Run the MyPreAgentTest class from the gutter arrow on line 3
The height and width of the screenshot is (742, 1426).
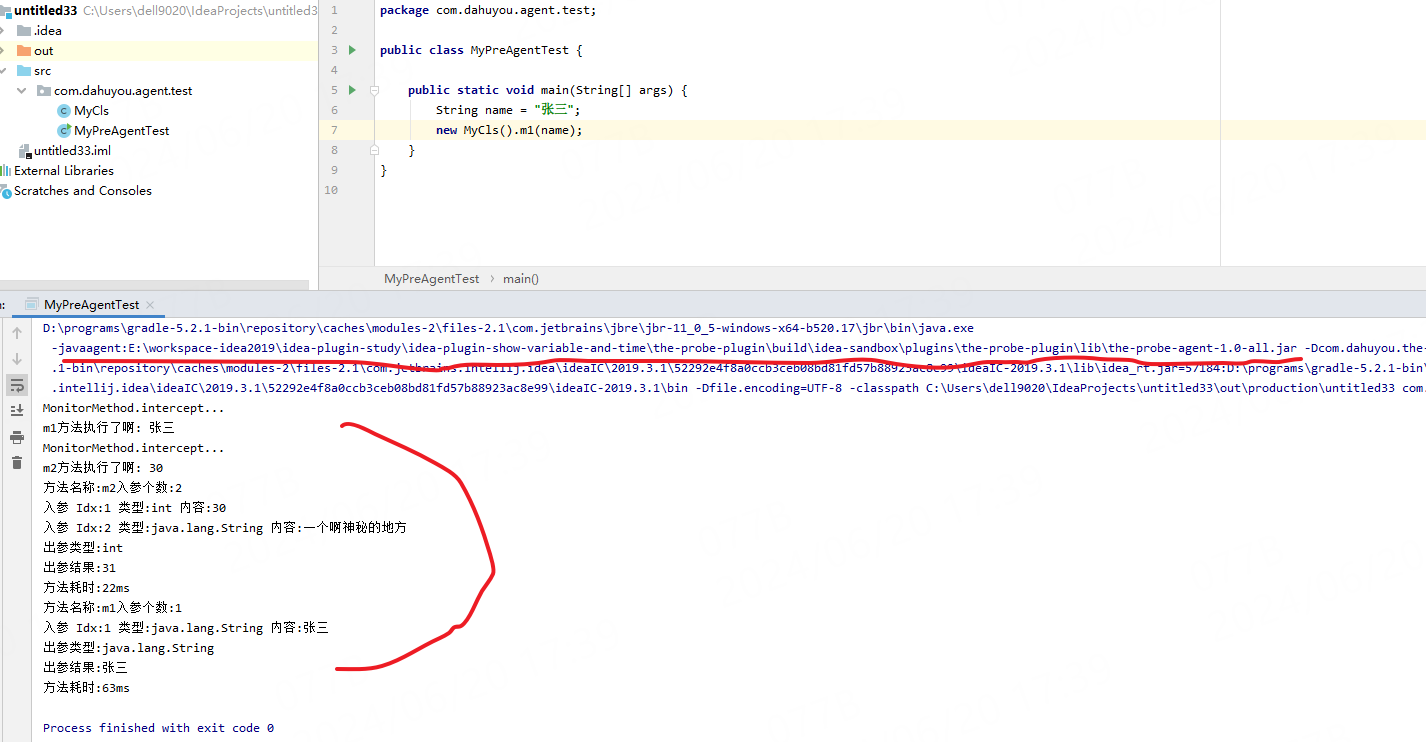[x=351, y=50]
